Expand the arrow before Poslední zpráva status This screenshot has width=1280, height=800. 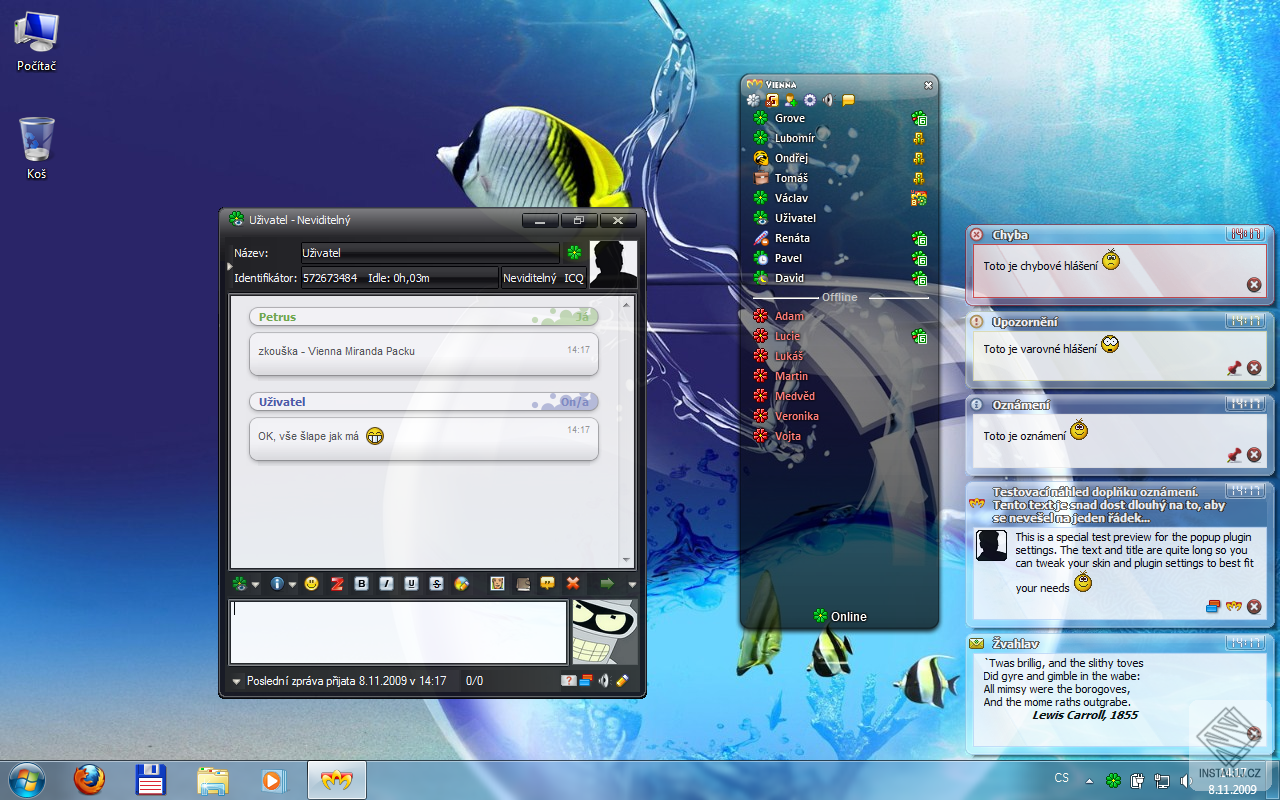pos(237,682)
